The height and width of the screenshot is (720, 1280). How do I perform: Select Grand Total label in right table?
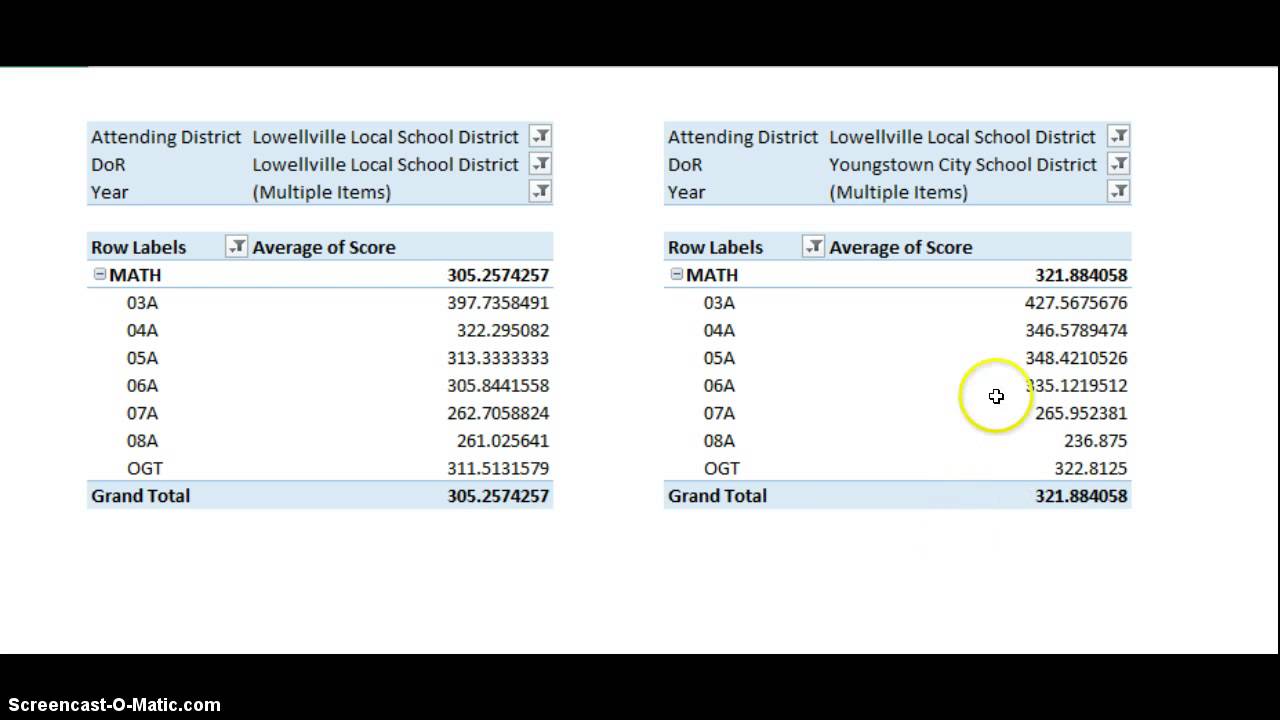click(x=717, y=495)
